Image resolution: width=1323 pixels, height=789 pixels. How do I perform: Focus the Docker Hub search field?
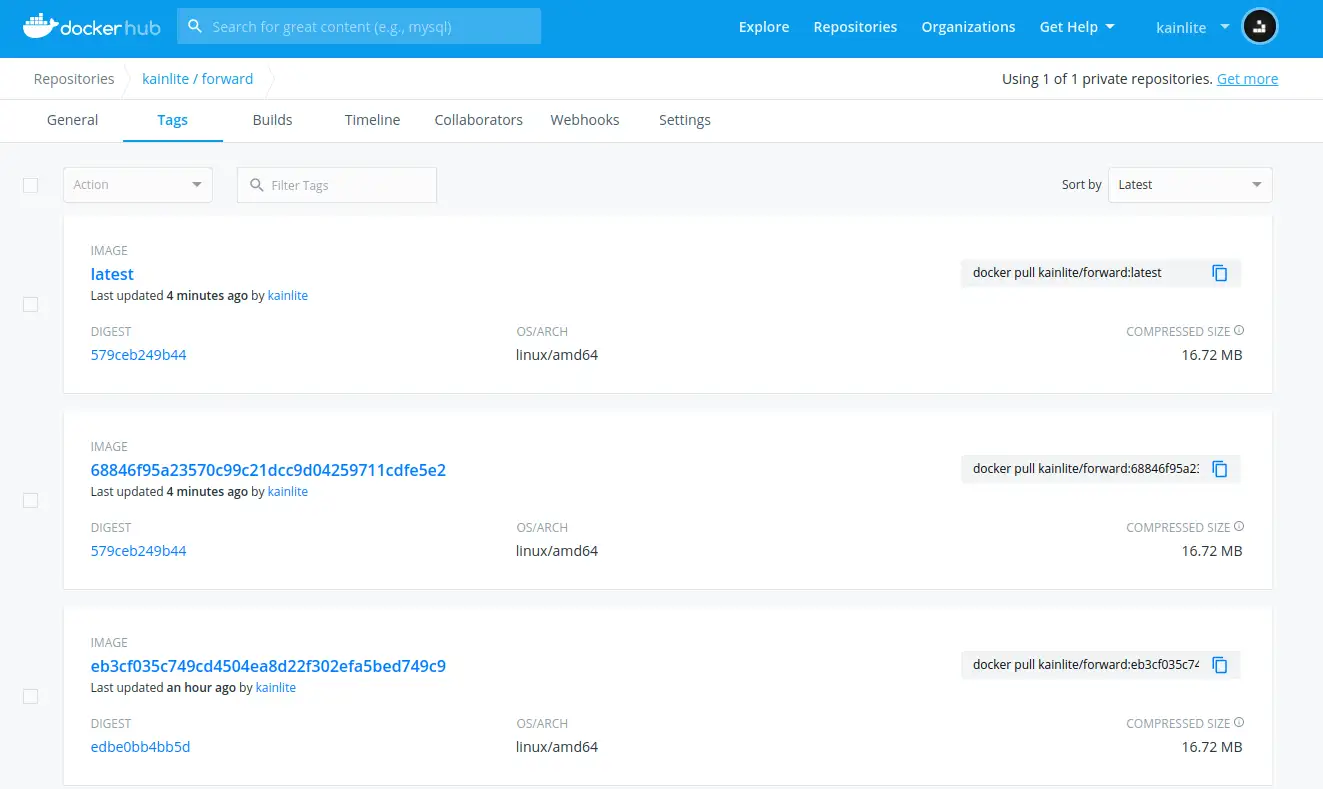tap(359, 26)
